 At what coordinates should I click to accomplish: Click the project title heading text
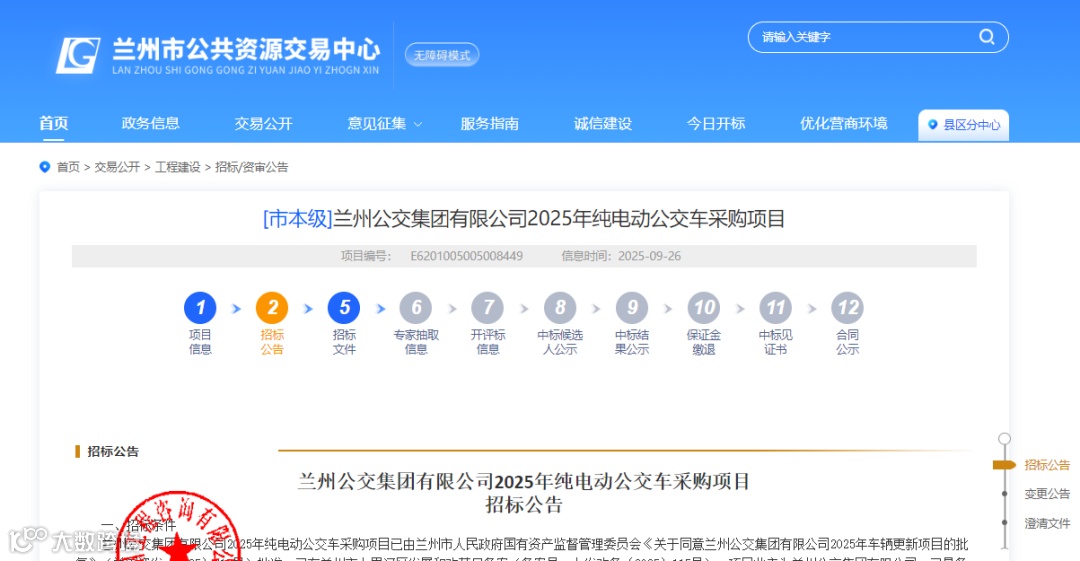coord(523,218)
